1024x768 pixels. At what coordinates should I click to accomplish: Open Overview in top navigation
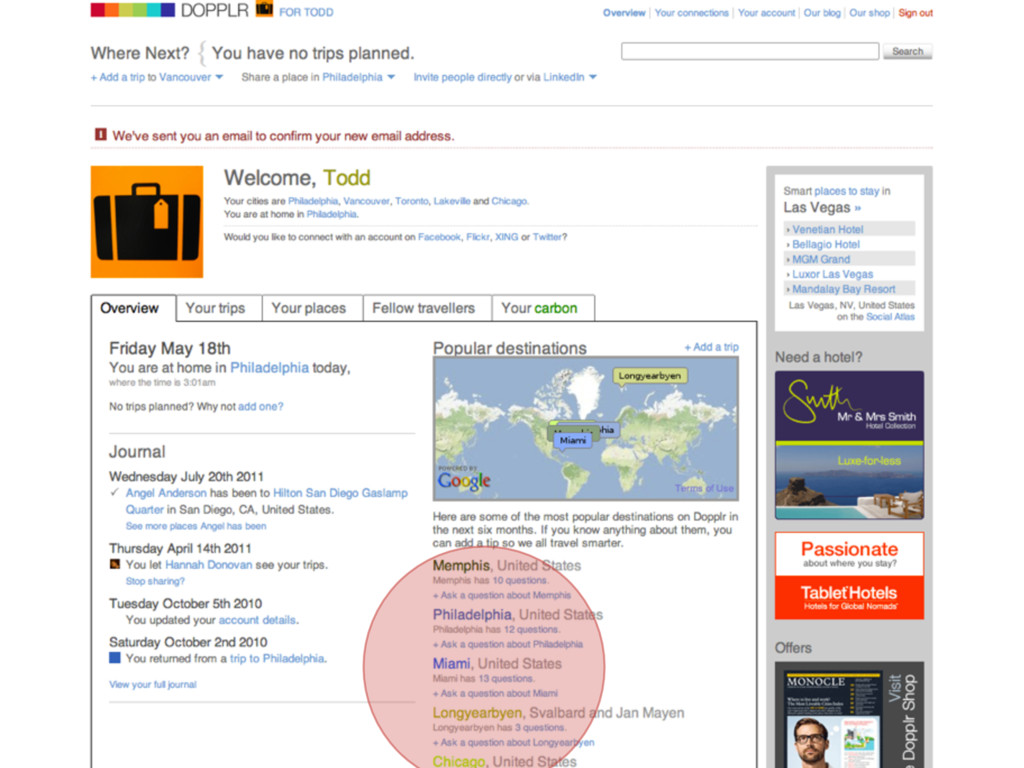[624, 13]
